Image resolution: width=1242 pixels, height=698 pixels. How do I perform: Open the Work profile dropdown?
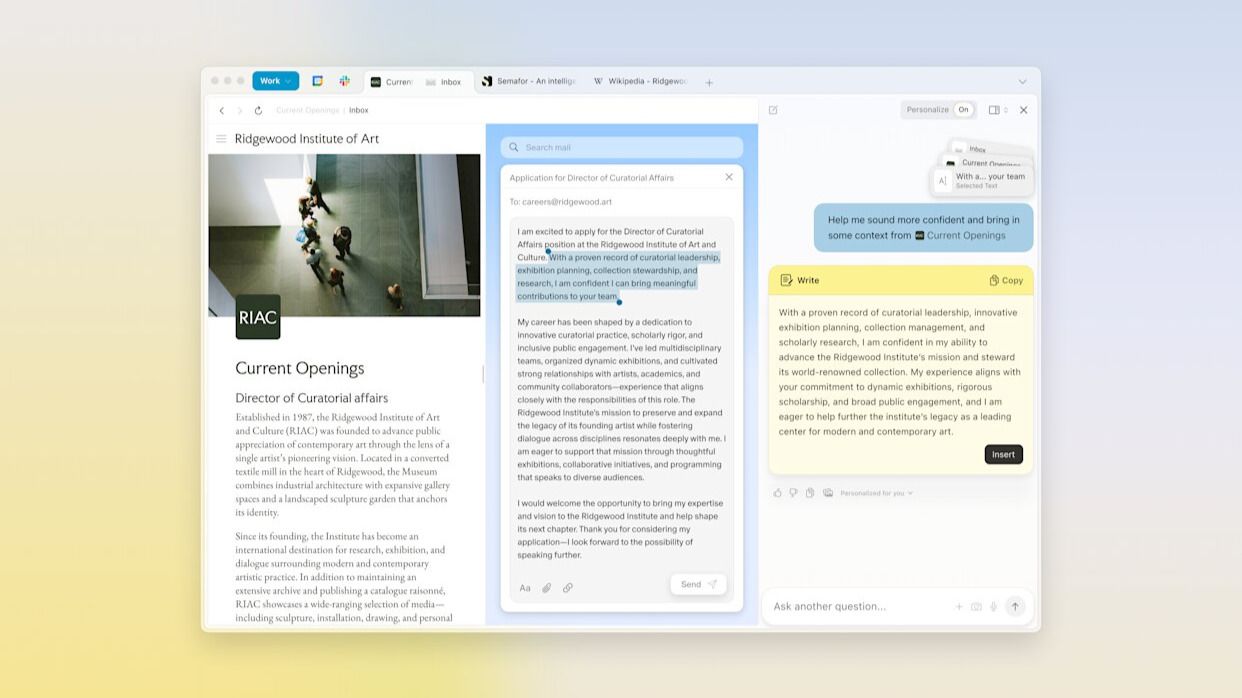click(x=275, y=81)
